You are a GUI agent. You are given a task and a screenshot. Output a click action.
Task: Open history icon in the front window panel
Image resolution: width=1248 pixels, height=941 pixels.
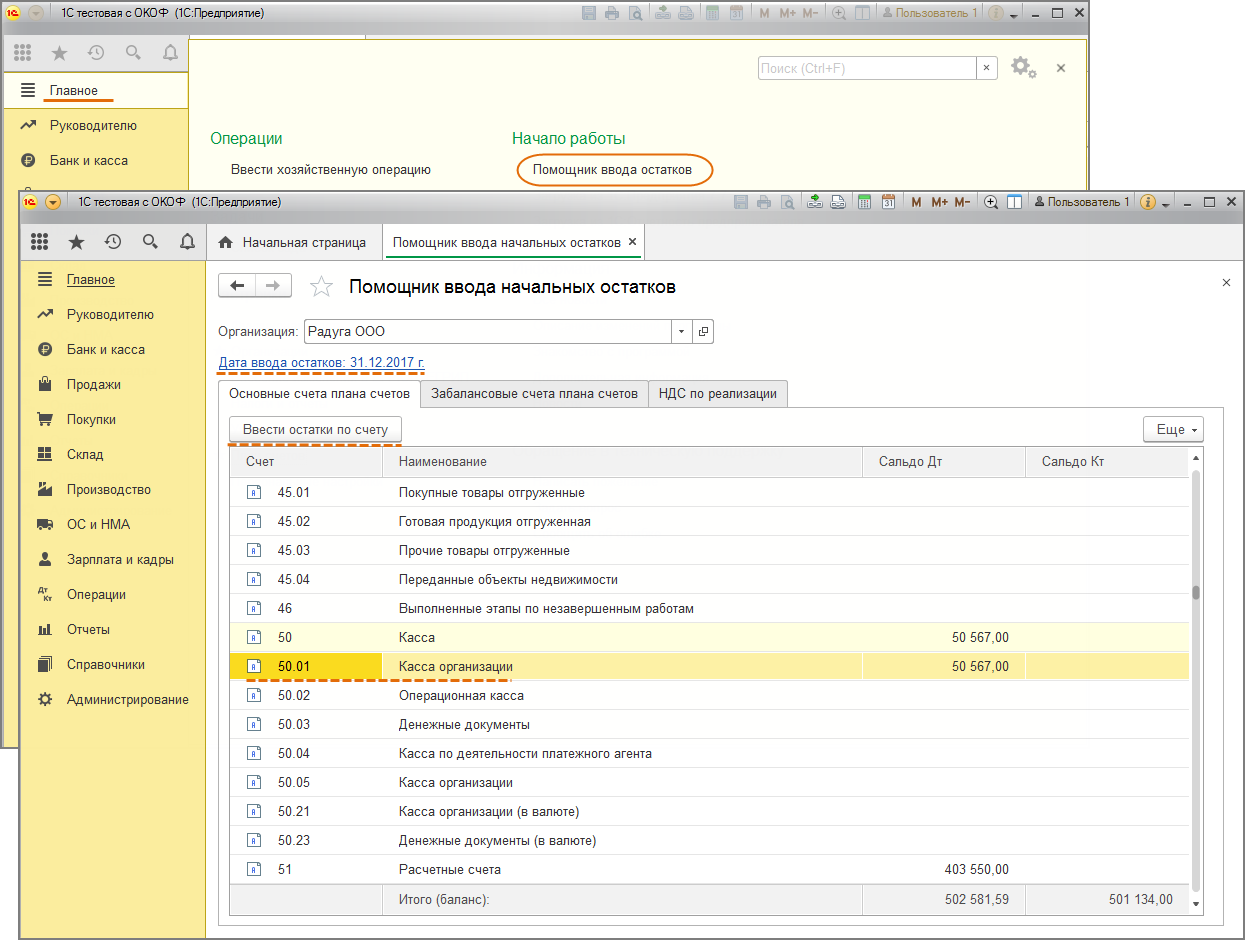(113, 242)
